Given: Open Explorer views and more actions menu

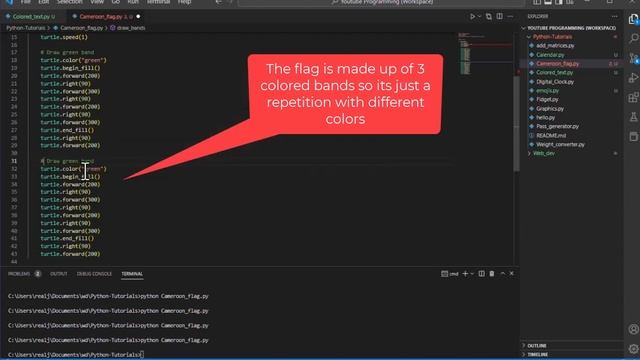Looking at the screenshot, I should point(615,16).
